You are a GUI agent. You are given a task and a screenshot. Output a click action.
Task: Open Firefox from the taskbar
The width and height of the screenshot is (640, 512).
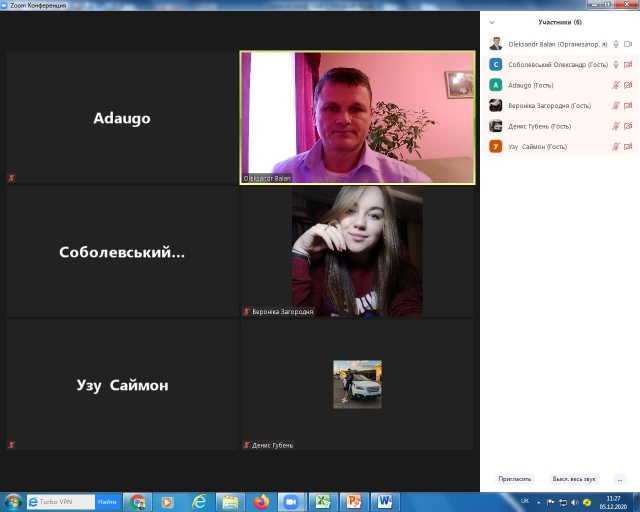pos(261,502)
